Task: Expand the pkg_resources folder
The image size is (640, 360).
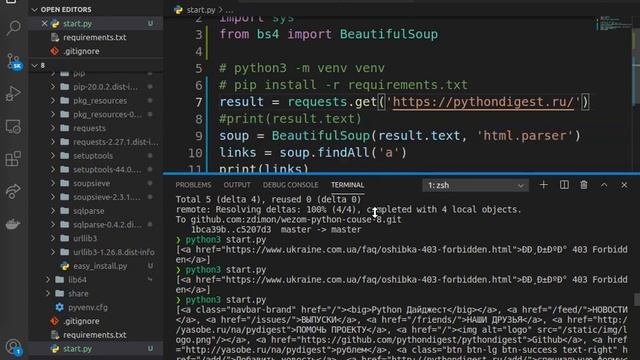Action: (x=53, y=100)
